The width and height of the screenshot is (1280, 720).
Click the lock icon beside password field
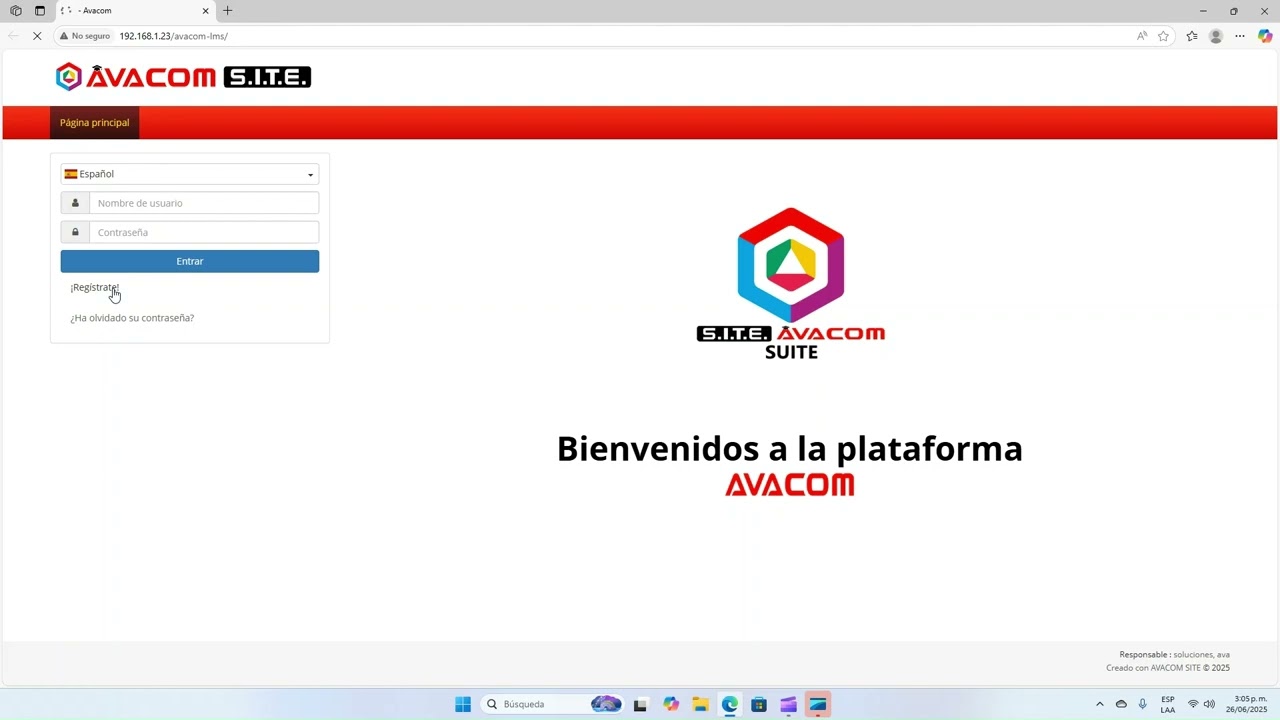coord(75,232)
